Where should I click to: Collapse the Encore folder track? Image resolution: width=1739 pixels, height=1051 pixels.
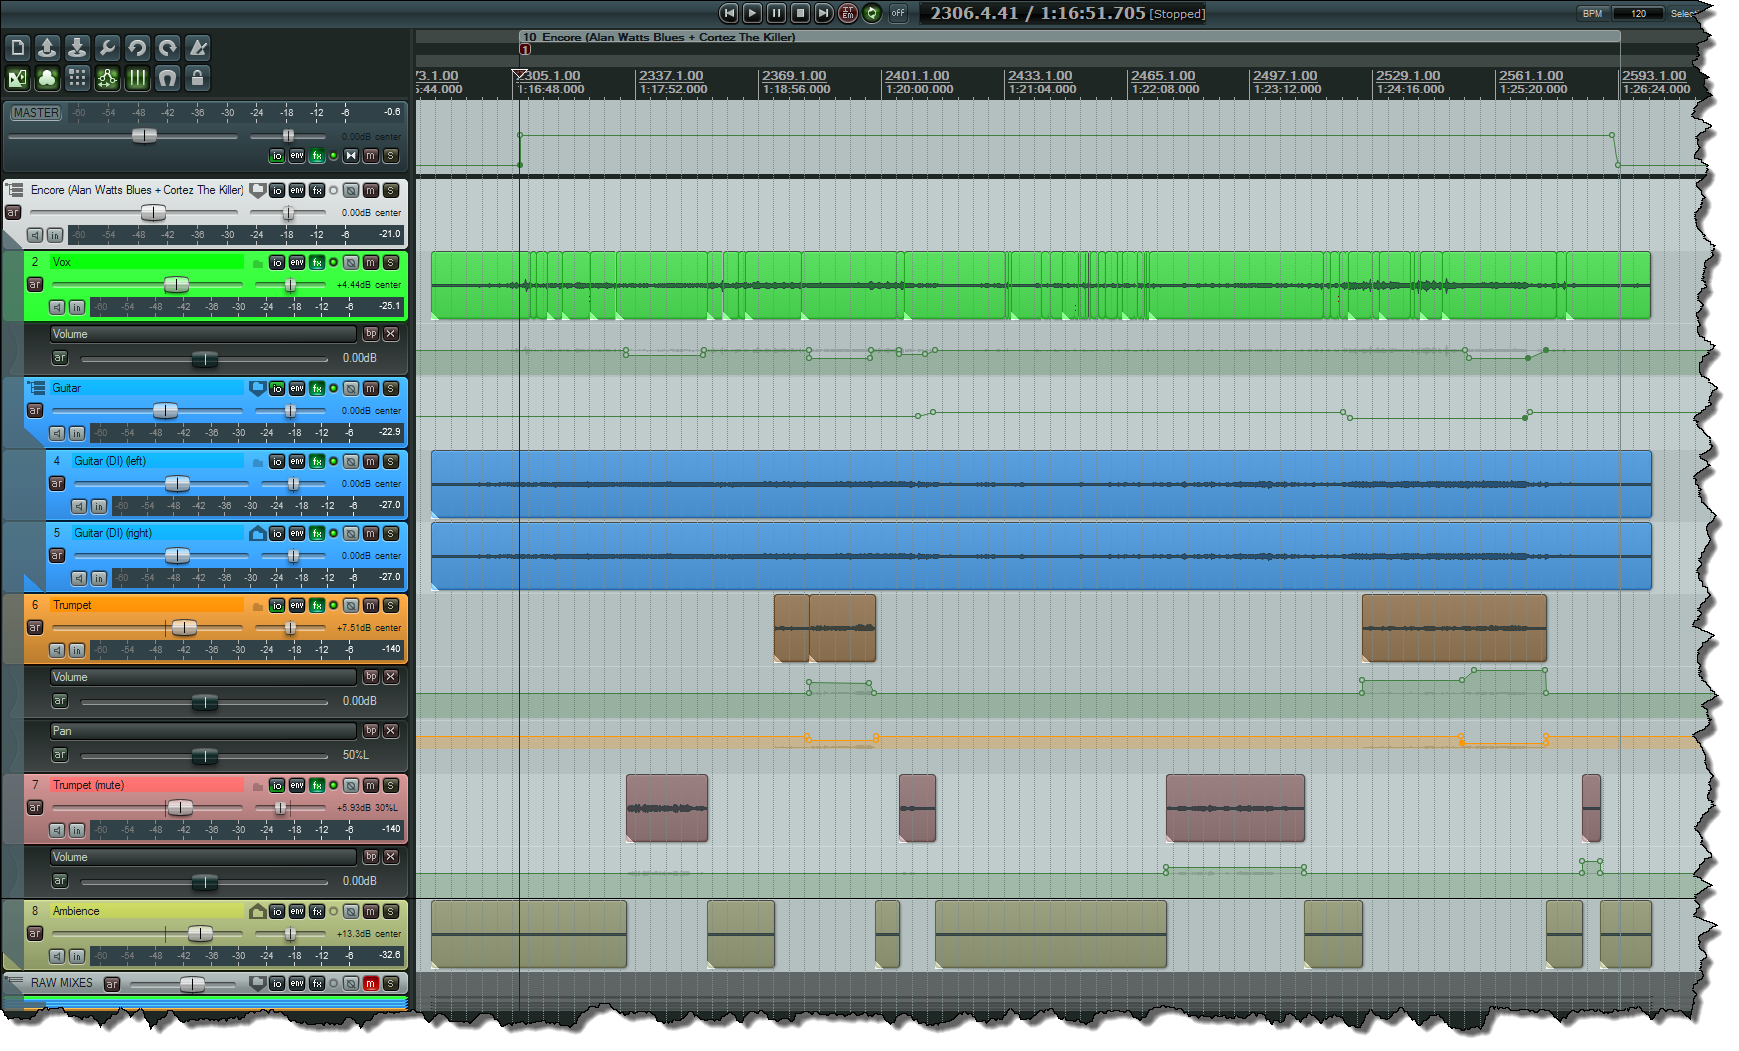pyautogui.click(x=14, y=189)
